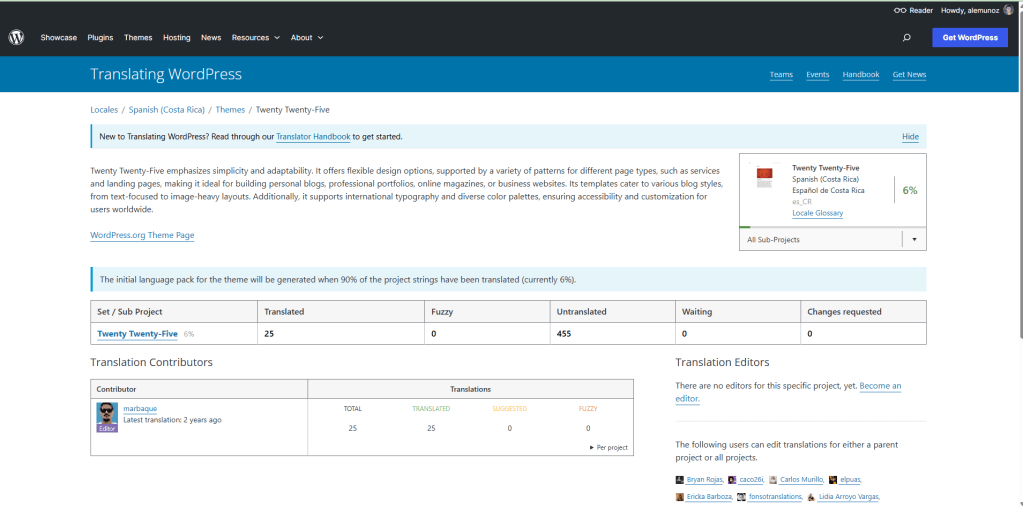Open the WordPress.org Theme Page link
Screen dimensions: 1023x507
(142, 236)
